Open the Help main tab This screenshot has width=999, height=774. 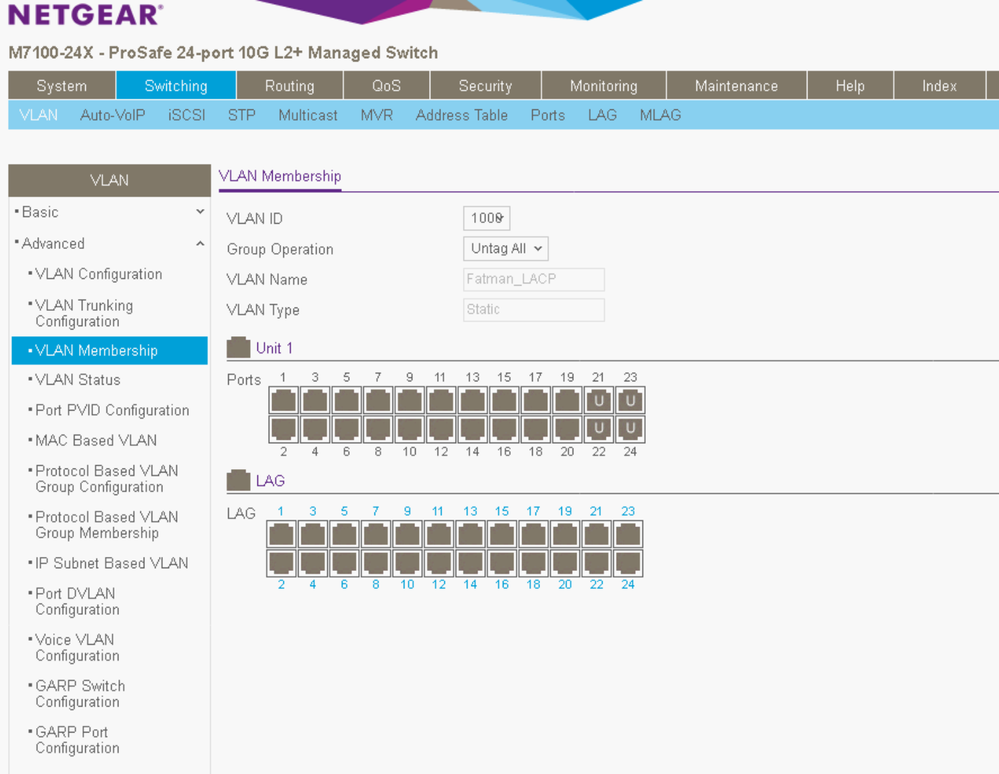click(851, 85)
